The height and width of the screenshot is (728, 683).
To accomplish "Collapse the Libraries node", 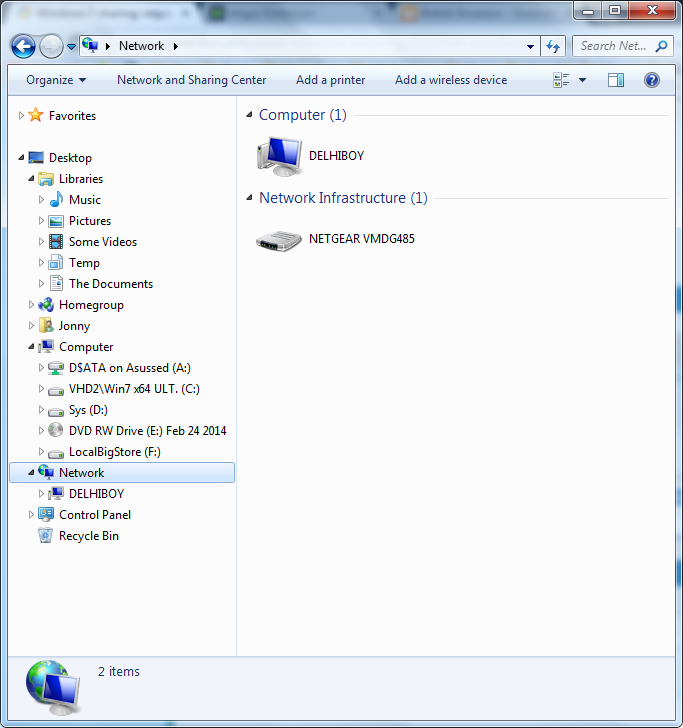I will click(x=31, y=179).
